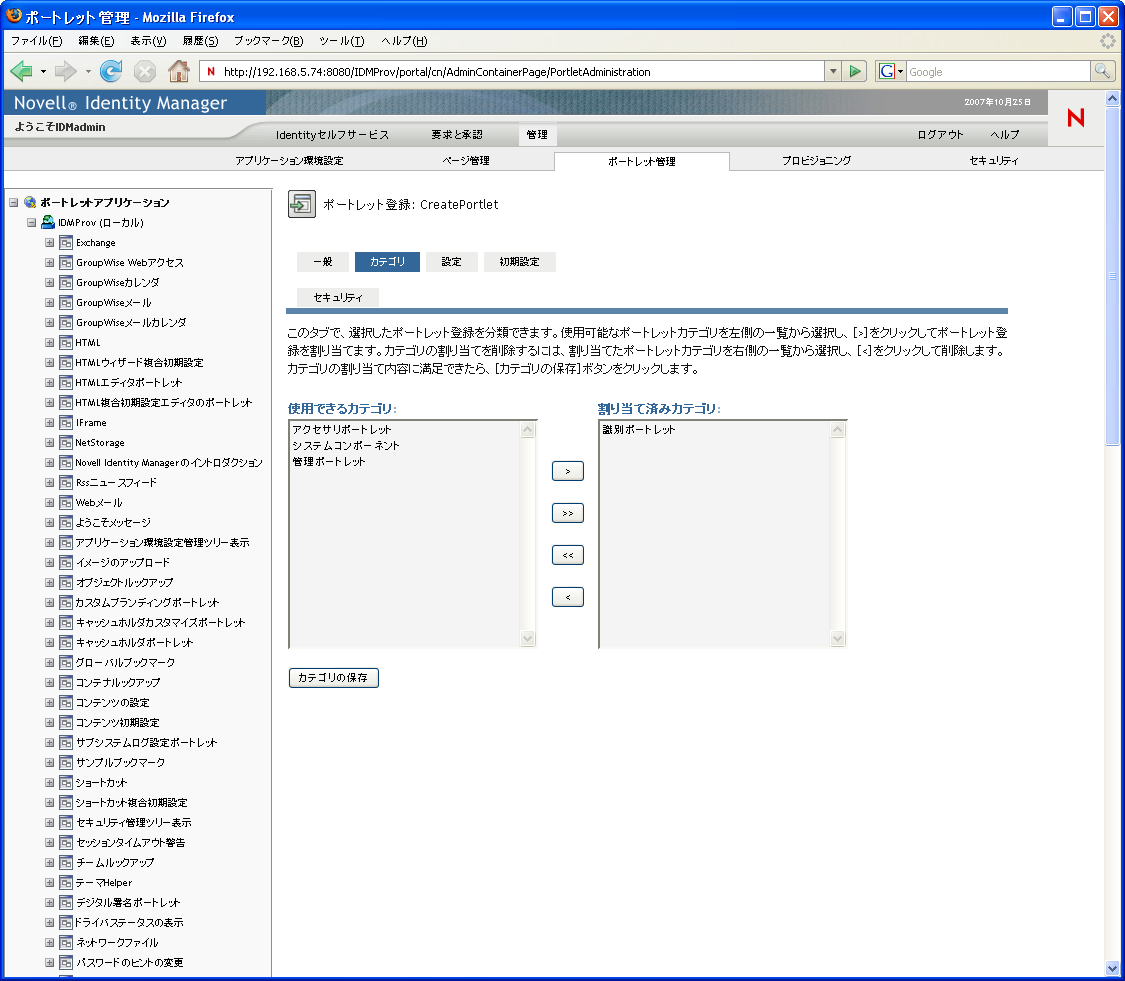Image resolution: width=1125 pixels, height=981 pixels.
Task: Switch to the 初期設定 tab
Action: pos(519,262)
